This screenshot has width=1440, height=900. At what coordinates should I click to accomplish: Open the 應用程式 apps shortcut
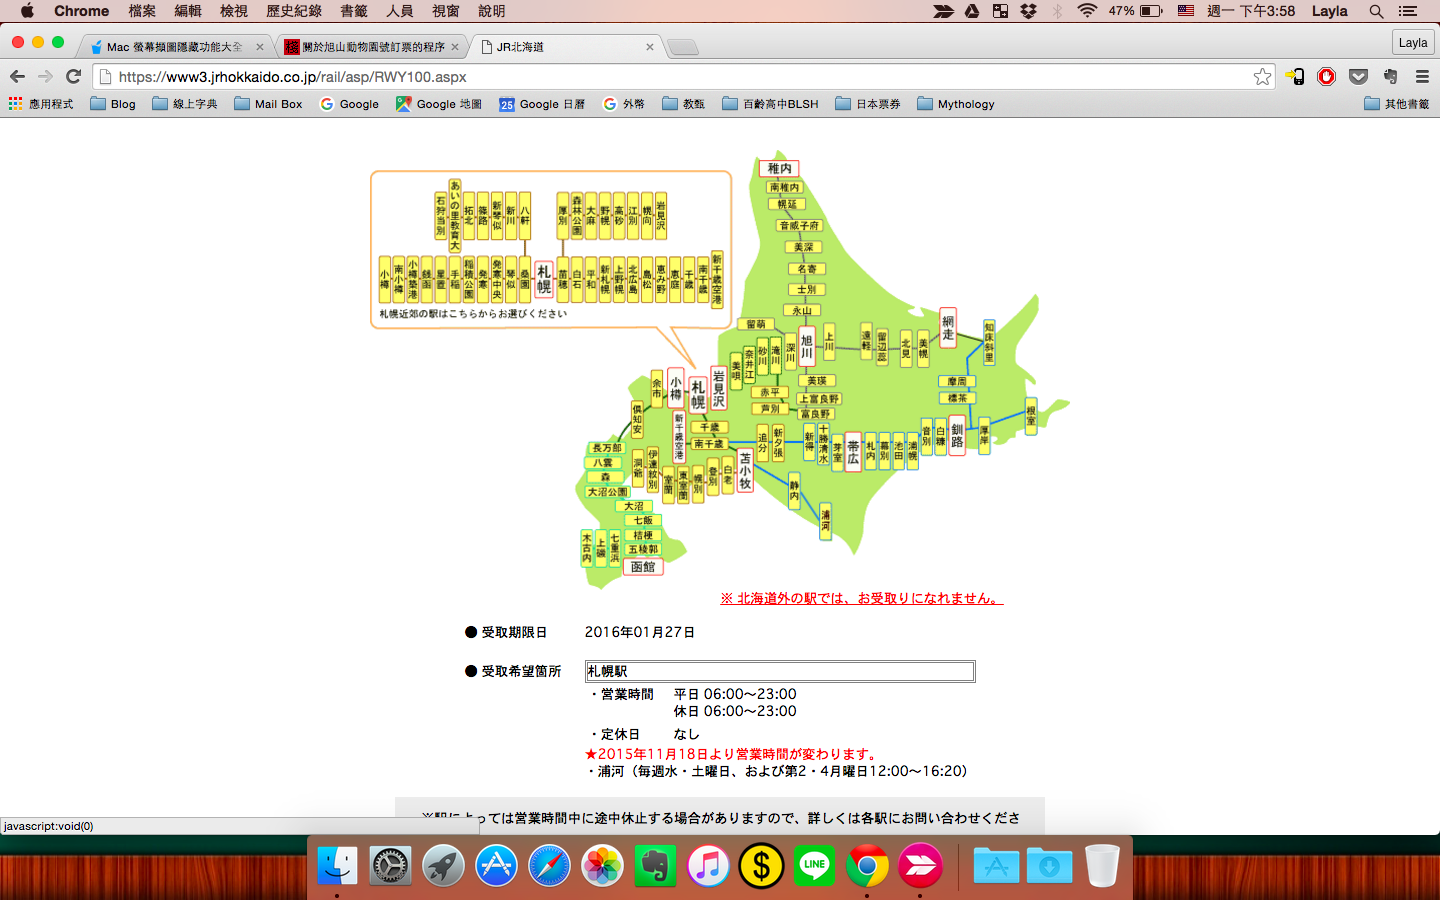(x=41, y=104)
